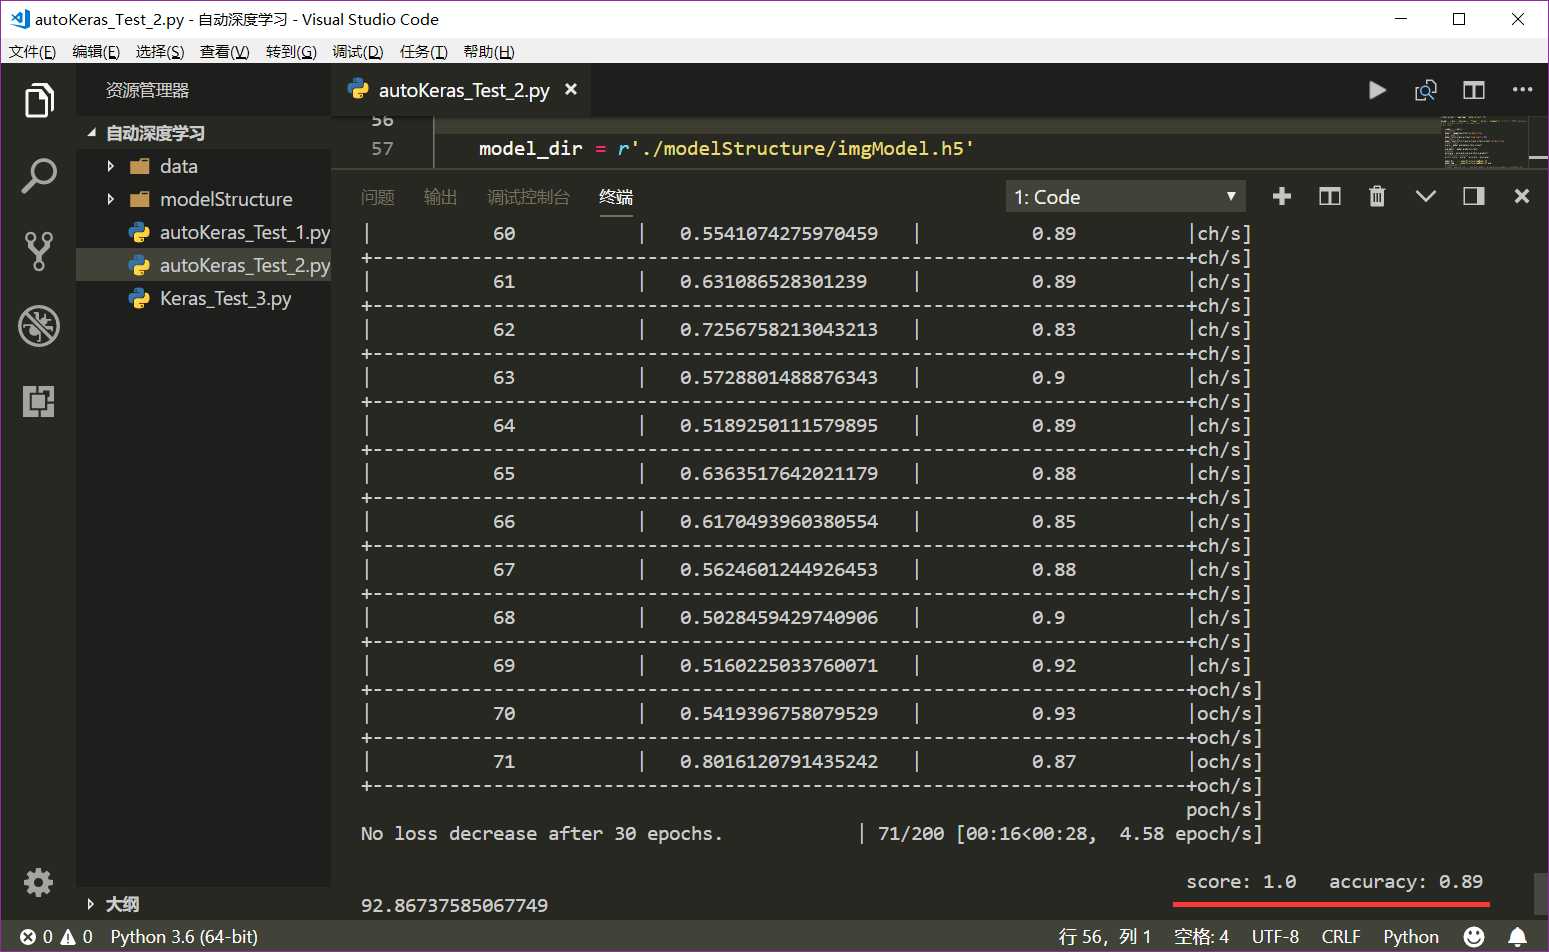
Task: Open the Search view in activity bar
Action: 38,176
